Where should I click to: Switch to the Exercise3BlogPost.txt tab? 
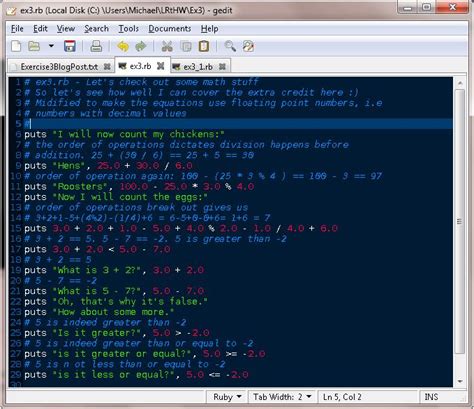coord(59,67)
